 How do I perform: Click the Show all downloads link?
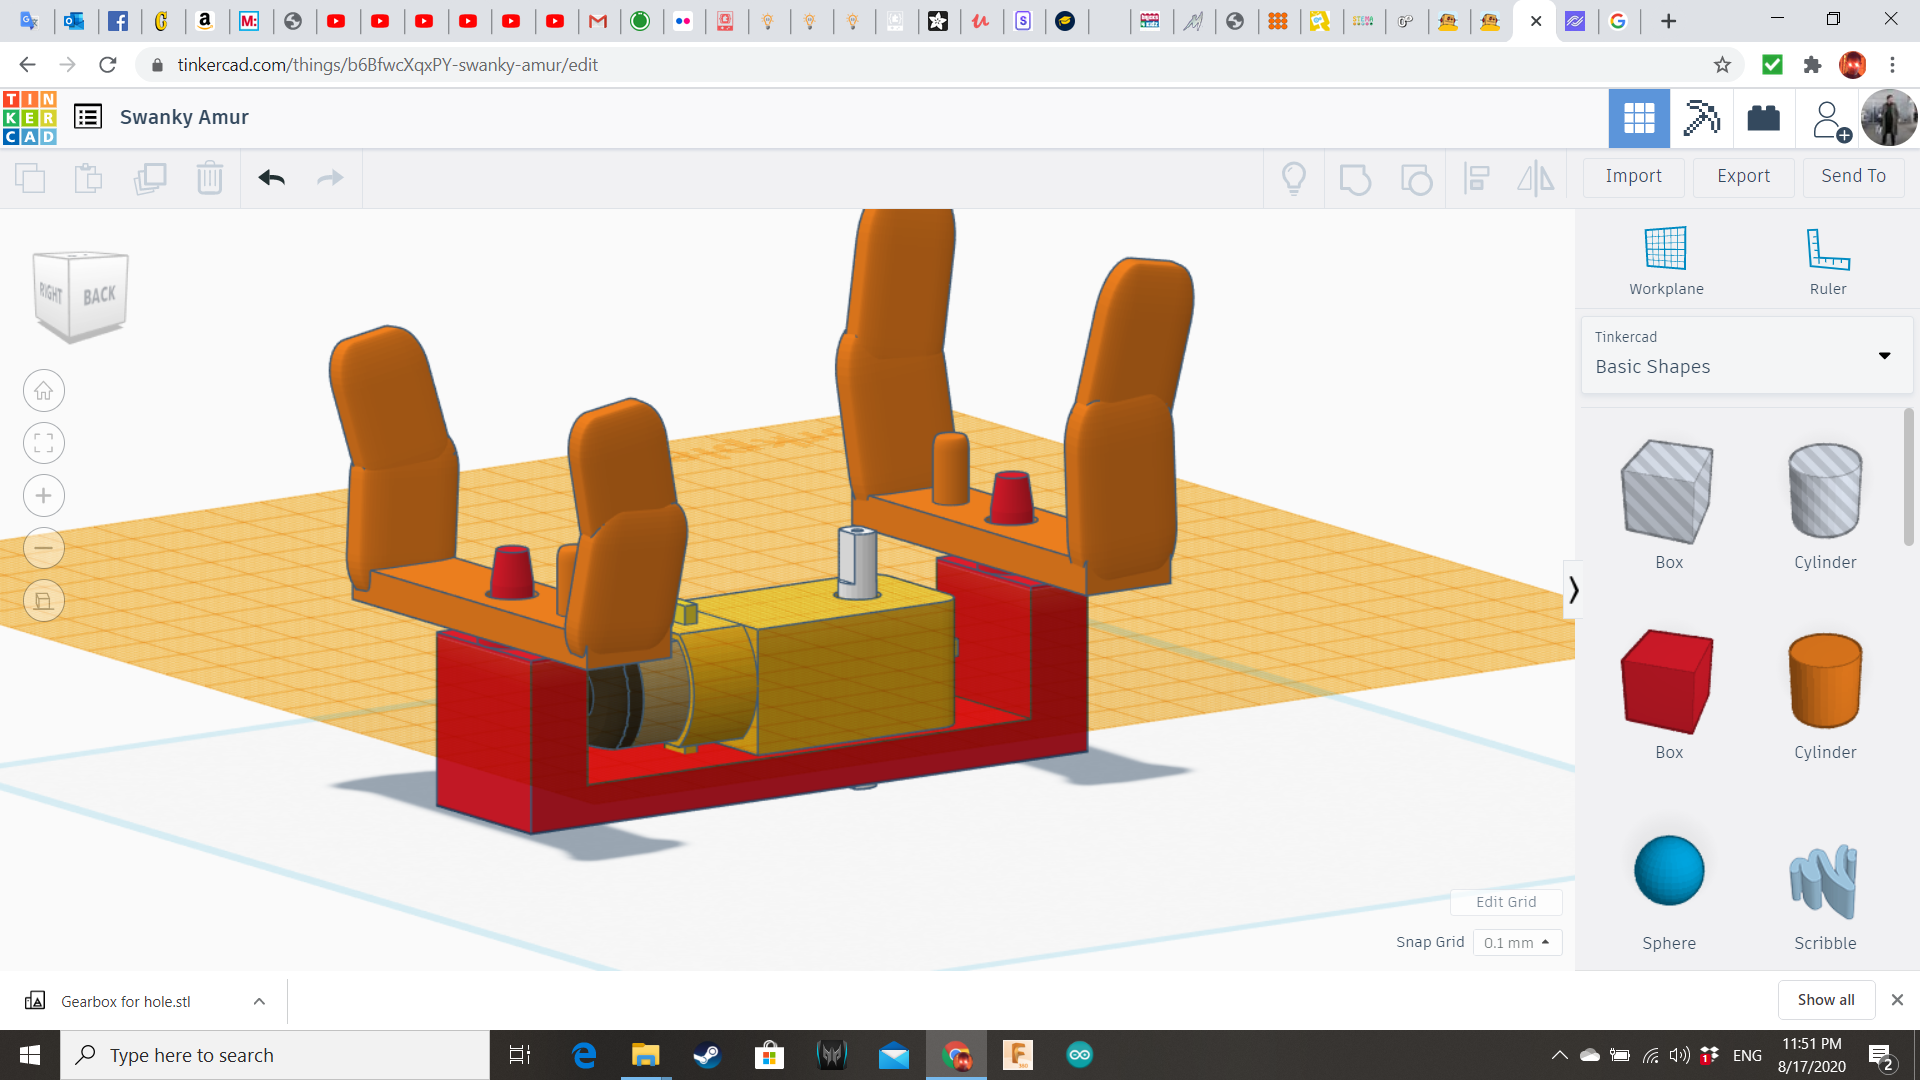[x=1826, y=999]
